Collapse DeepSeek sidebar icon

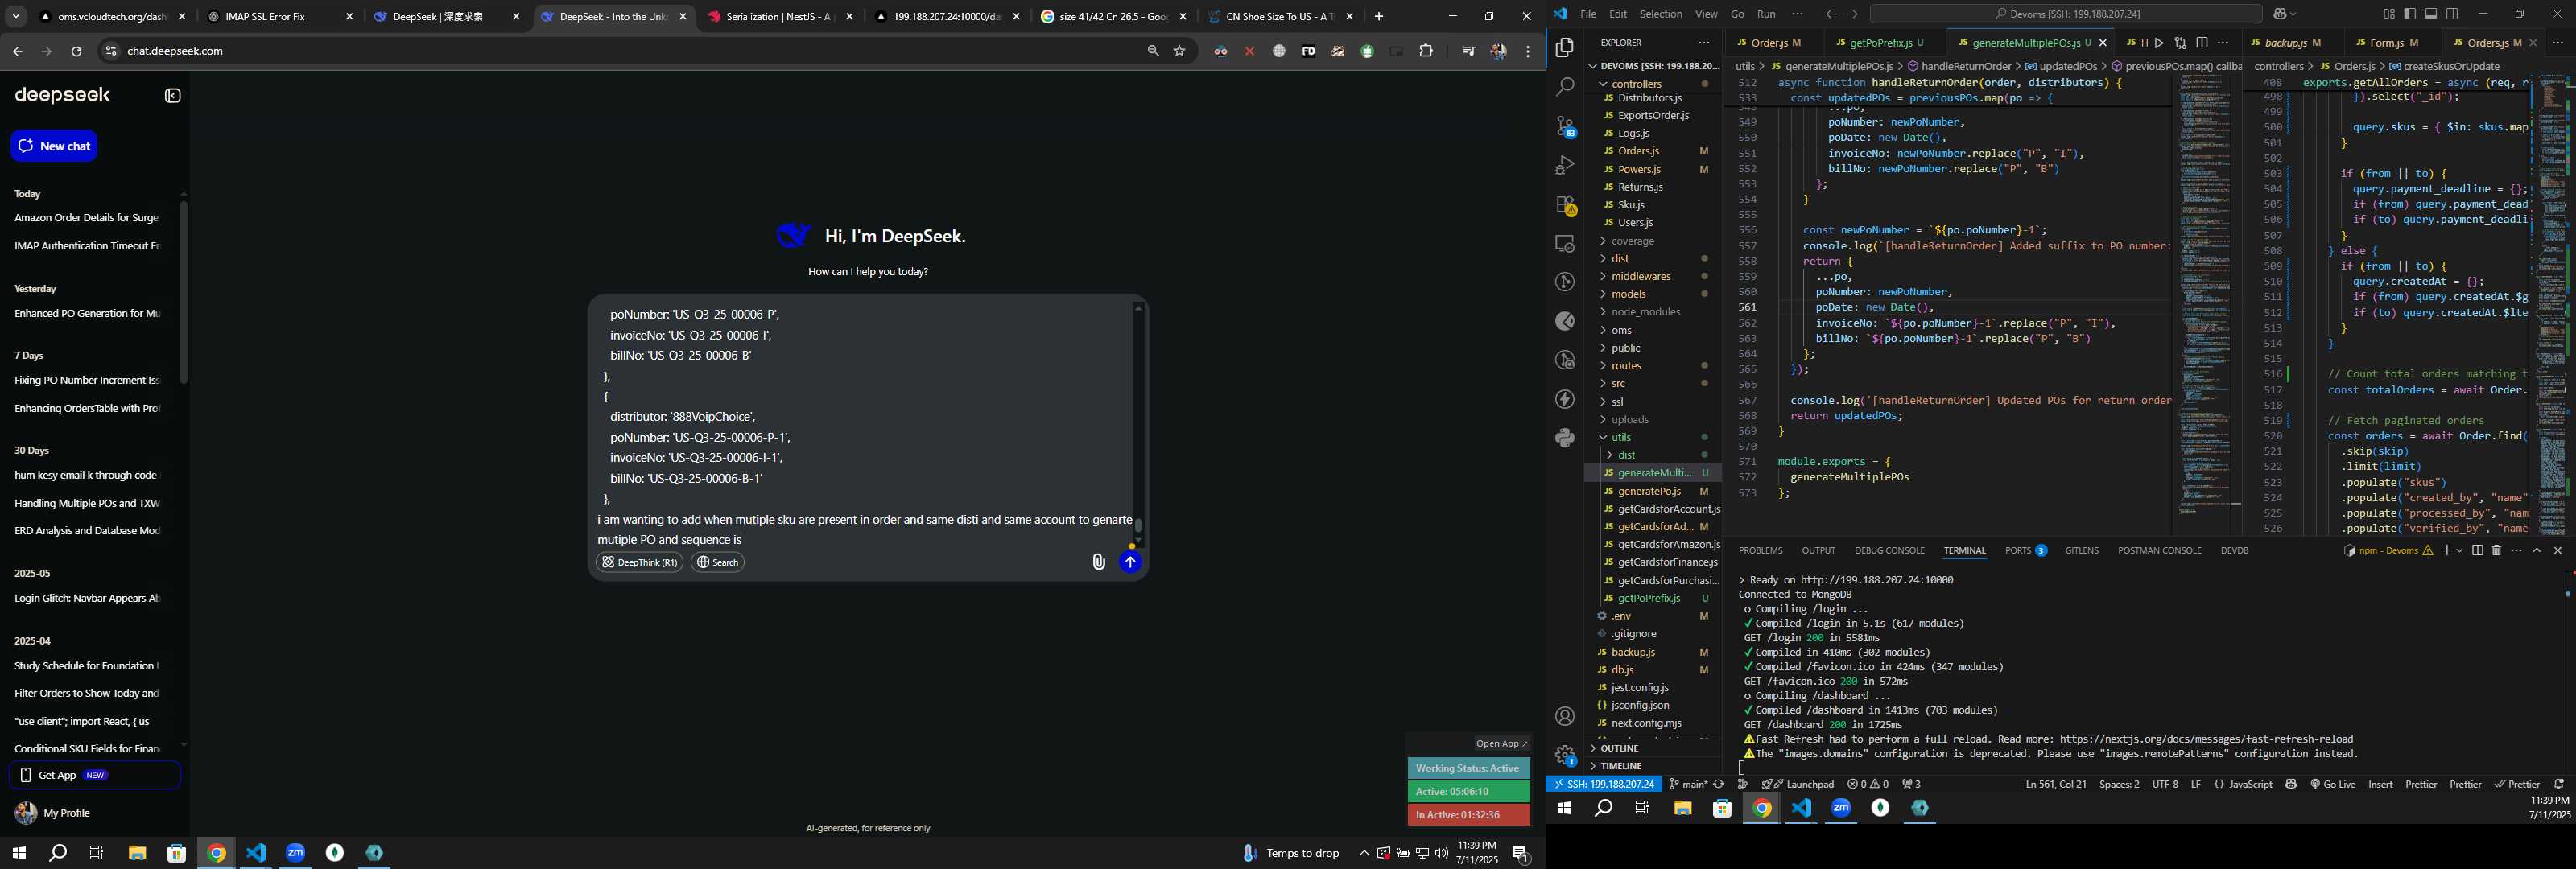172,96
